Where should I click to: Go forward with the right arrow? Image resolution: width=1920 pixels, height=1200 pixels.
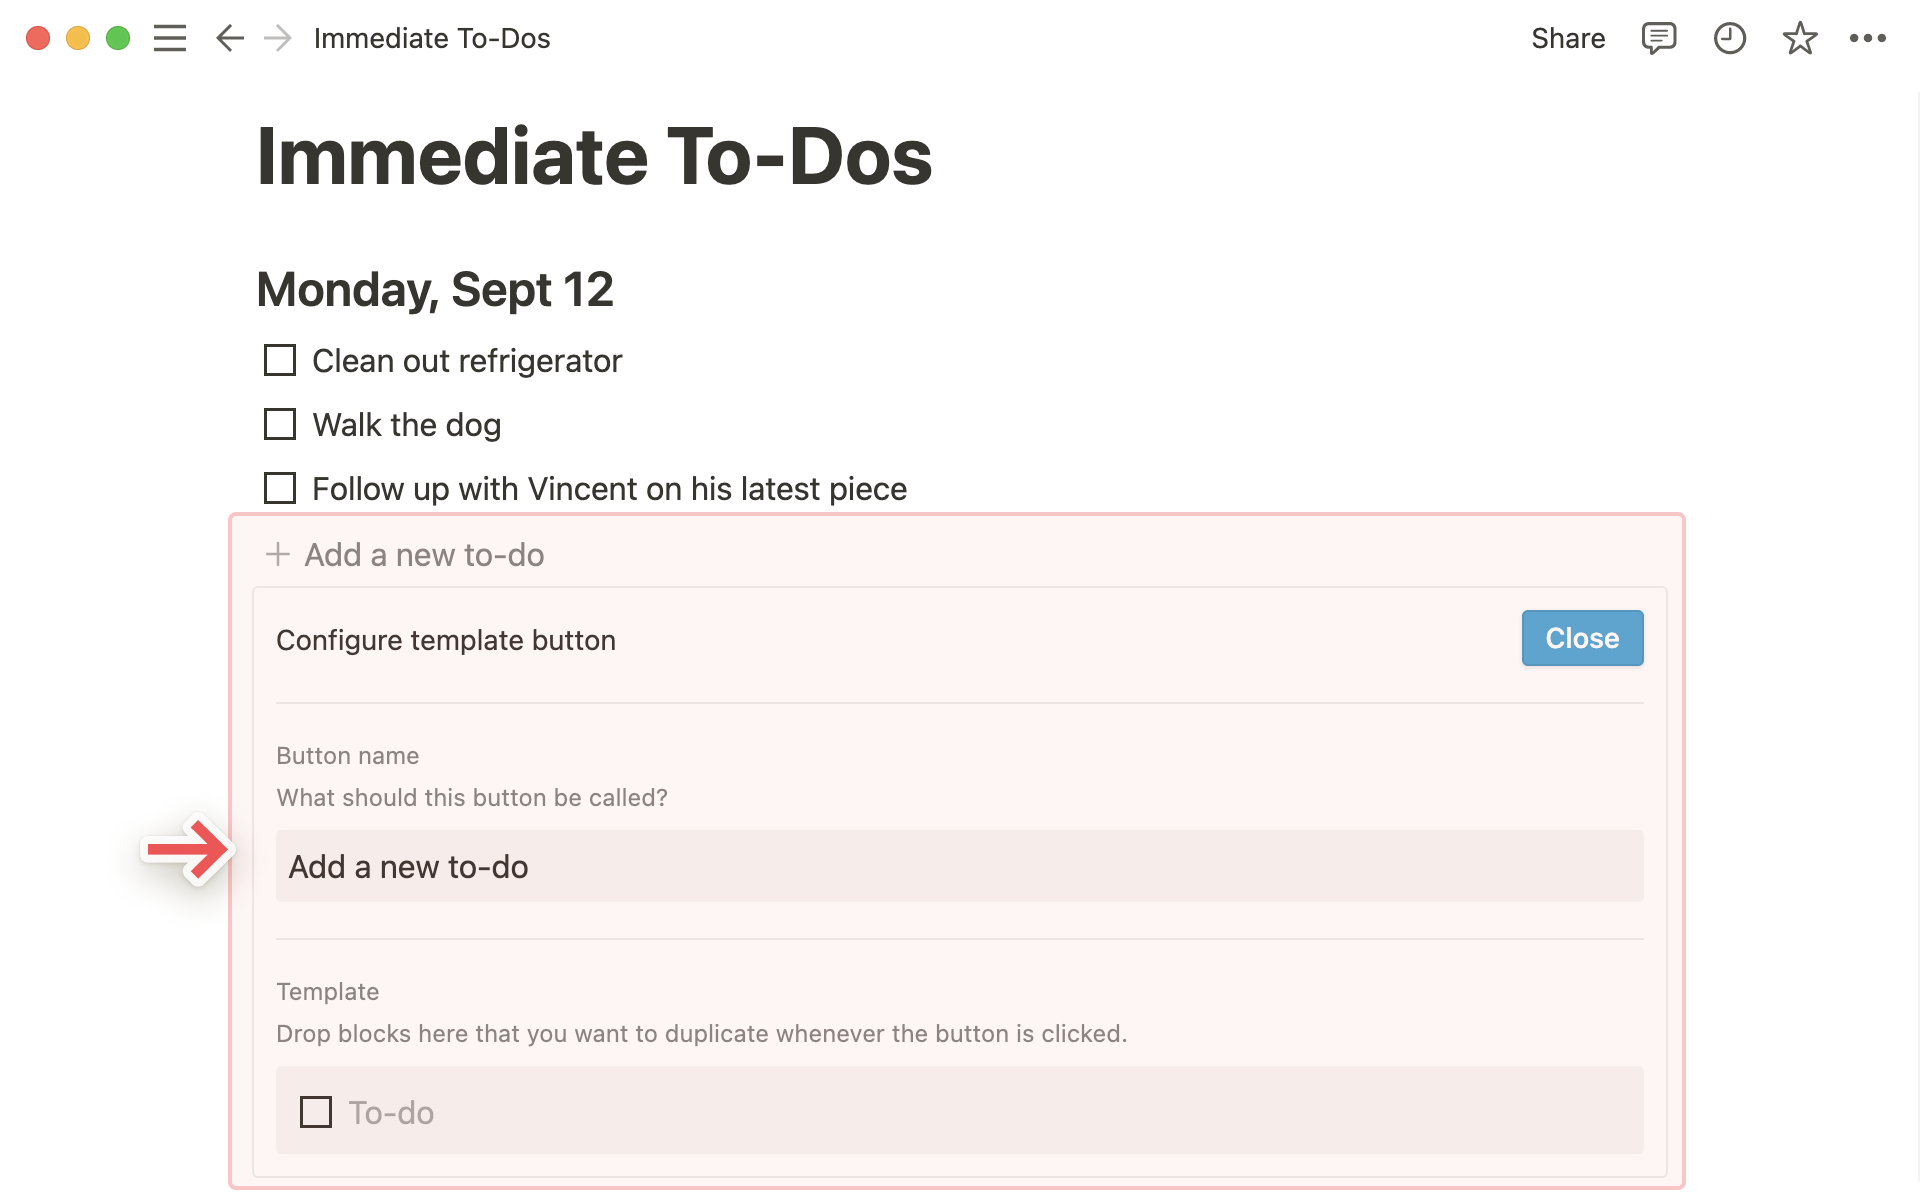[278, 39]
